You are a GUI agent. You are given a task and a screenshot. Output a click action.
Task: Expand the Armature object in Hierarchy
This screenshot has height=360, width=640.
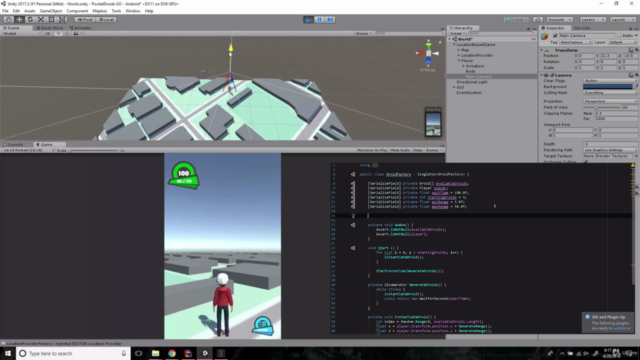pos(463,66)
